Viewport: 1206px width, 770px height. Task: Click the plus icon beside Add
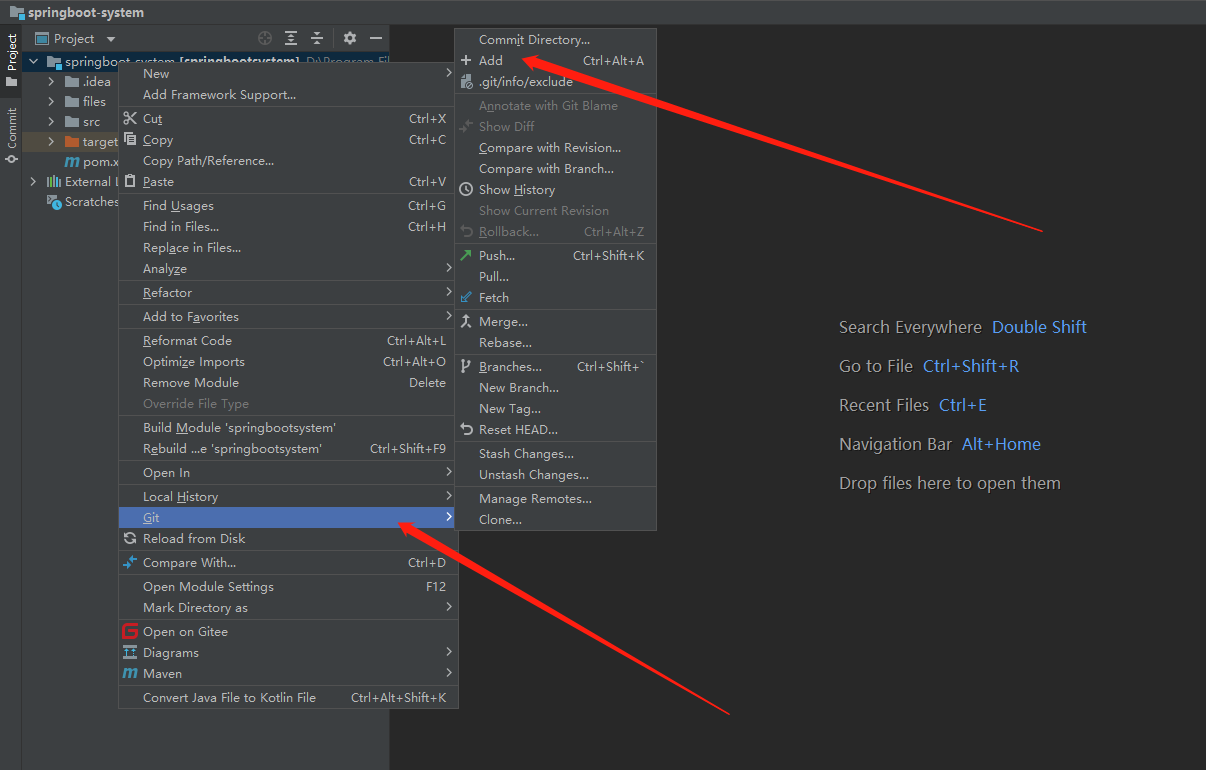click(x=466, y=61)
